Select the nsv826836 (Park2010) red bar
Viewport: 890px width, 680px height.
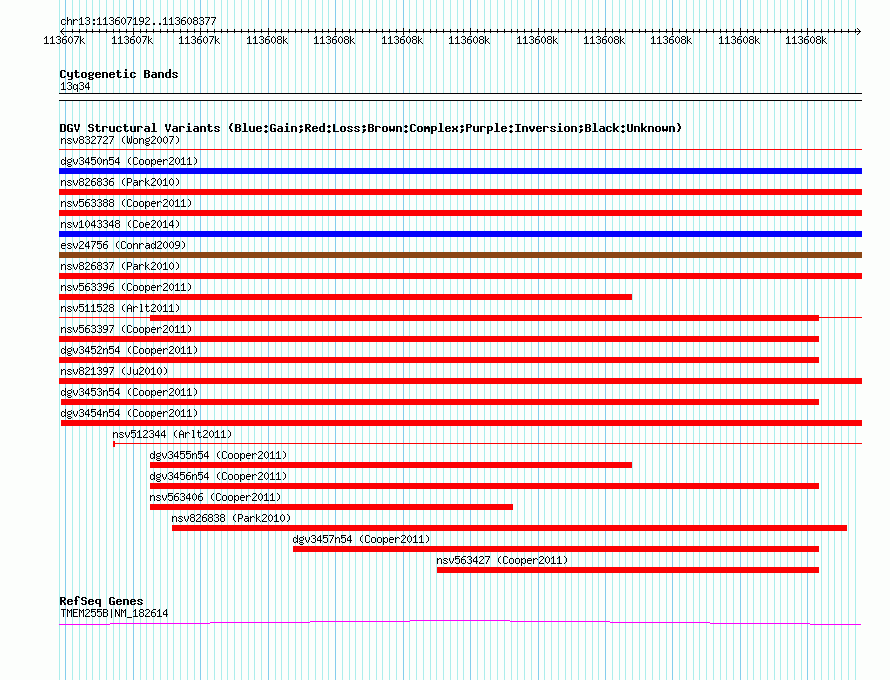[460, 192]
